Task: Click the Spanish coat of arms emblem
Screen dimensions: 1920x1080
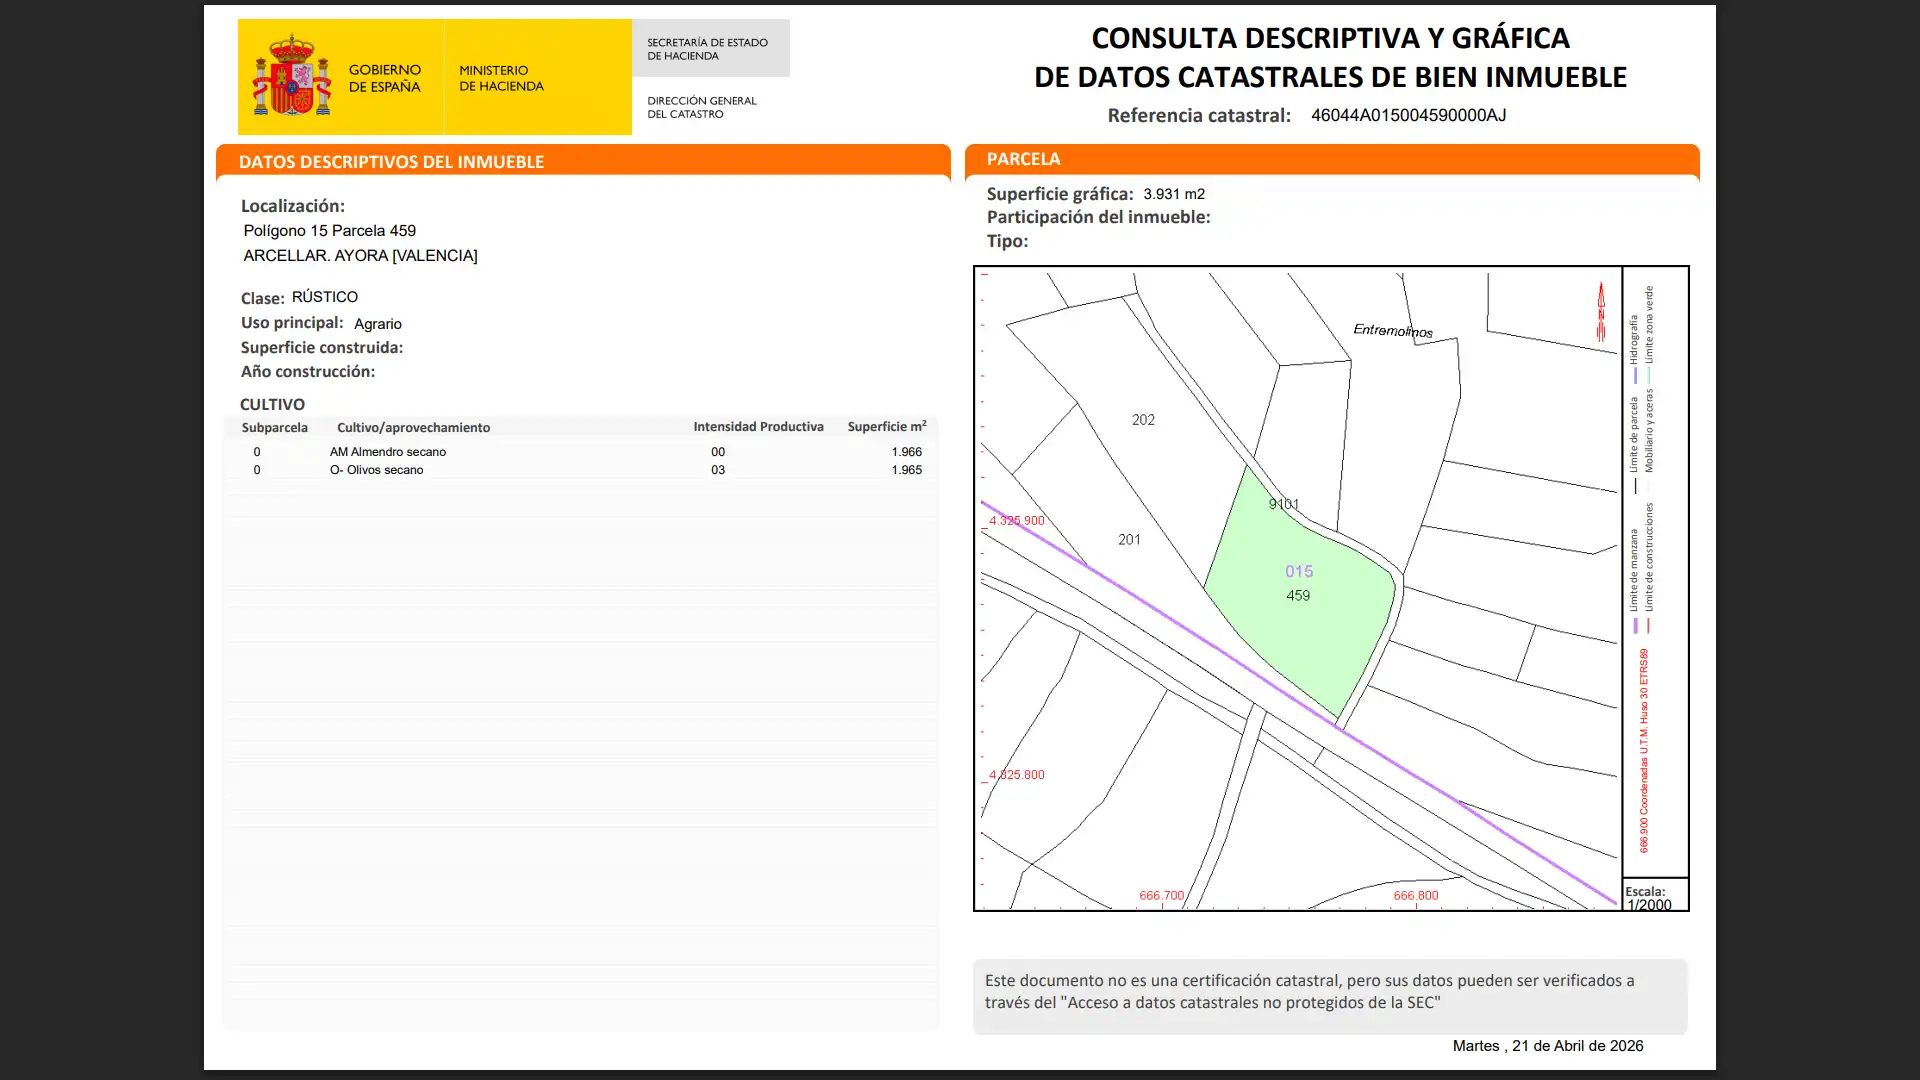Action: pyautogui.click(x=291, y=76)
